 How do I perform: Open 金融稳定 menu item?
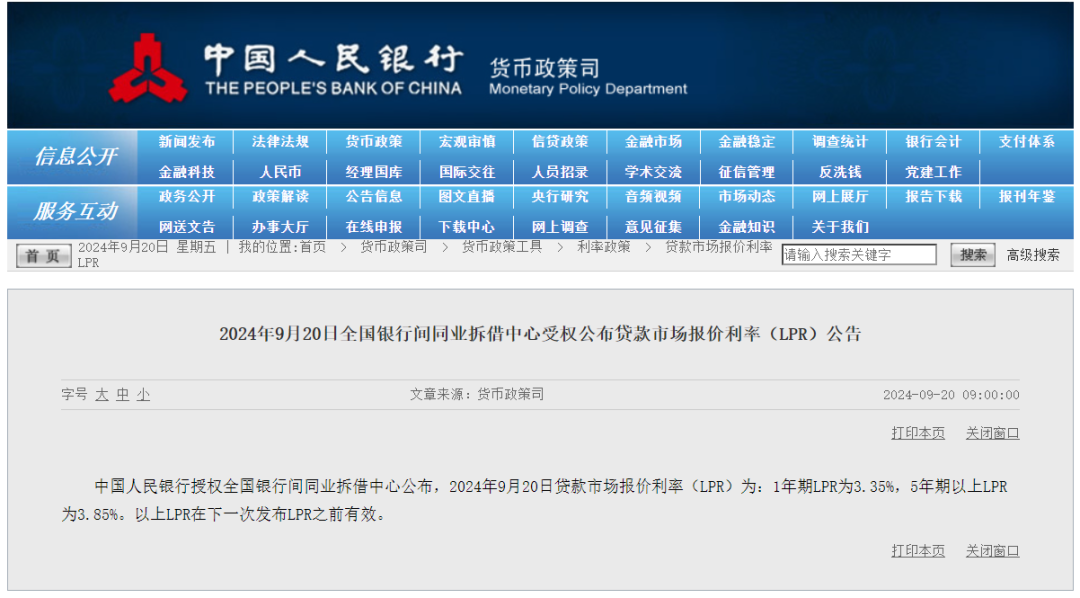(x=747, y=142)
